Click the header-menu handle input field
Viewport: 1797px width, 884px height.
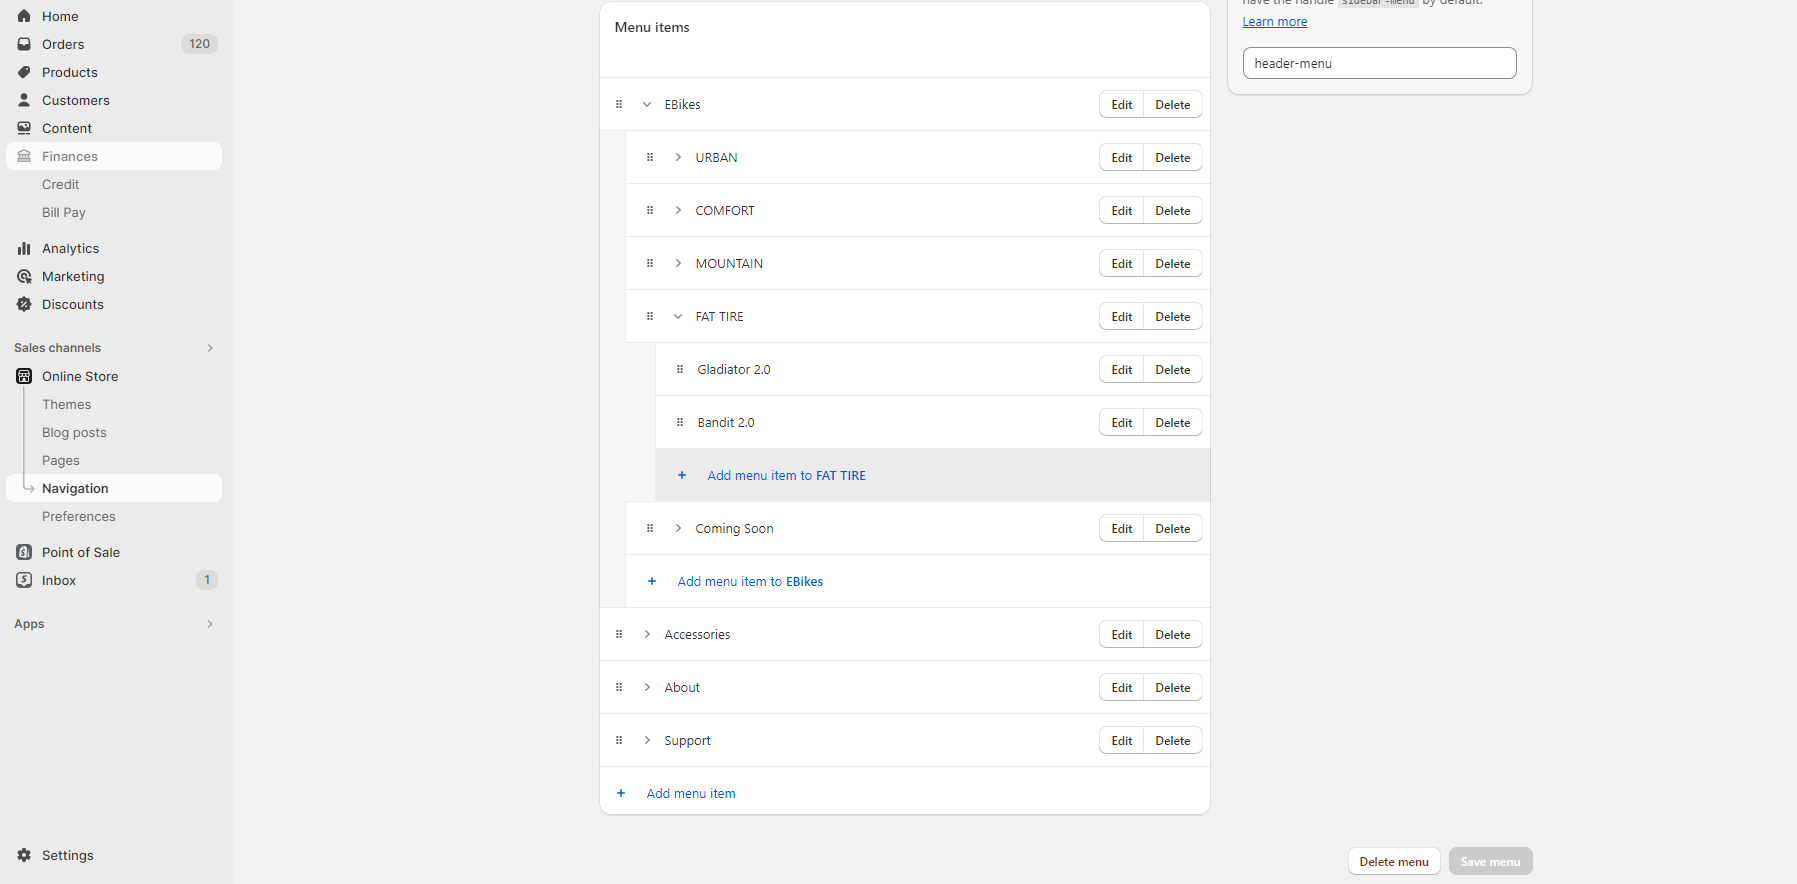click(x=1379, y=63)
